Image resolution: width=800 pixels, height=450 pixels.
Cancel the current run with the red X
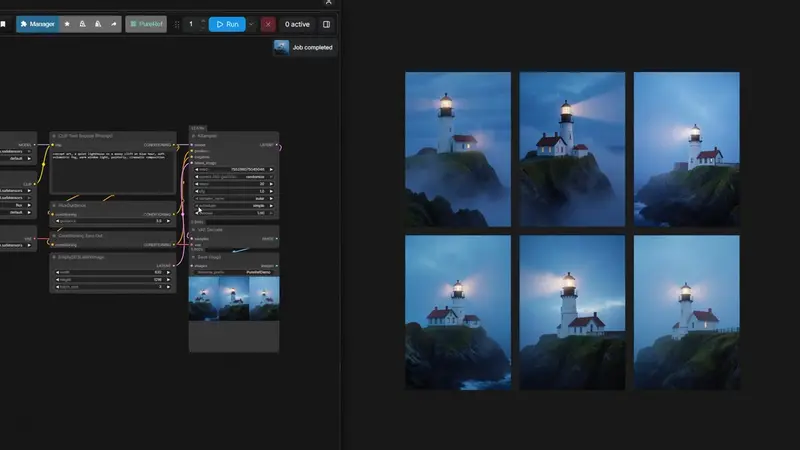coord(268,24)
